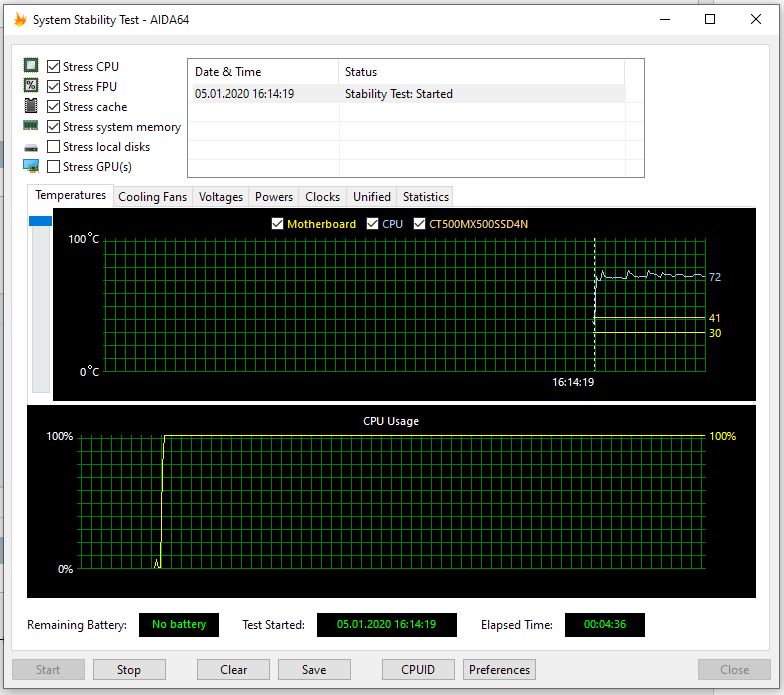This screenshot has height=695, width=784.
Task: Click the cache chip icon beside Stress cache
Action: coord(31,106)
